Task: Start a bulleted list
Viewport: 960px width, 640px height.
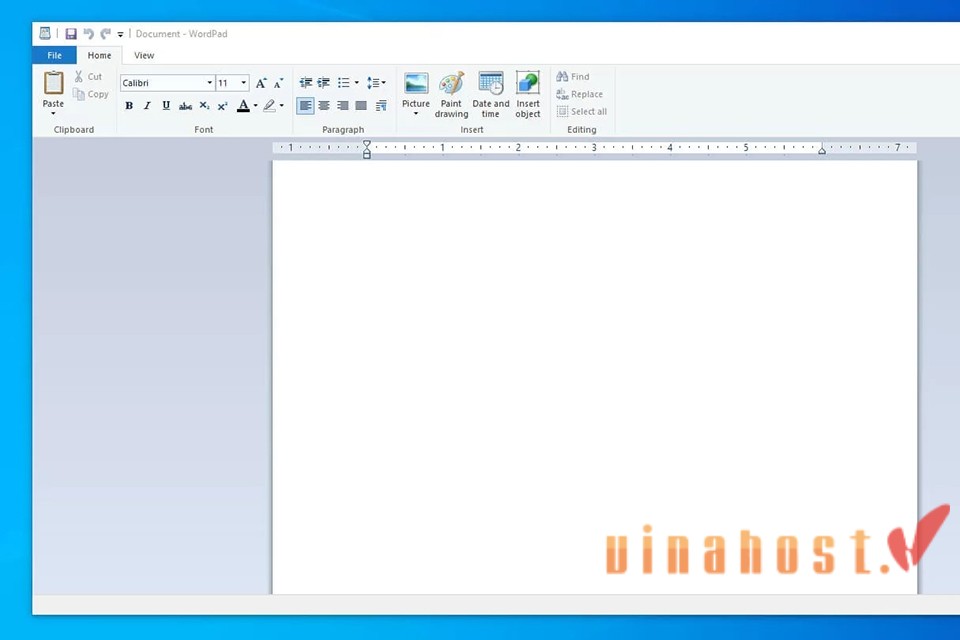Action: pyautogui.click(x=343, y=83)
